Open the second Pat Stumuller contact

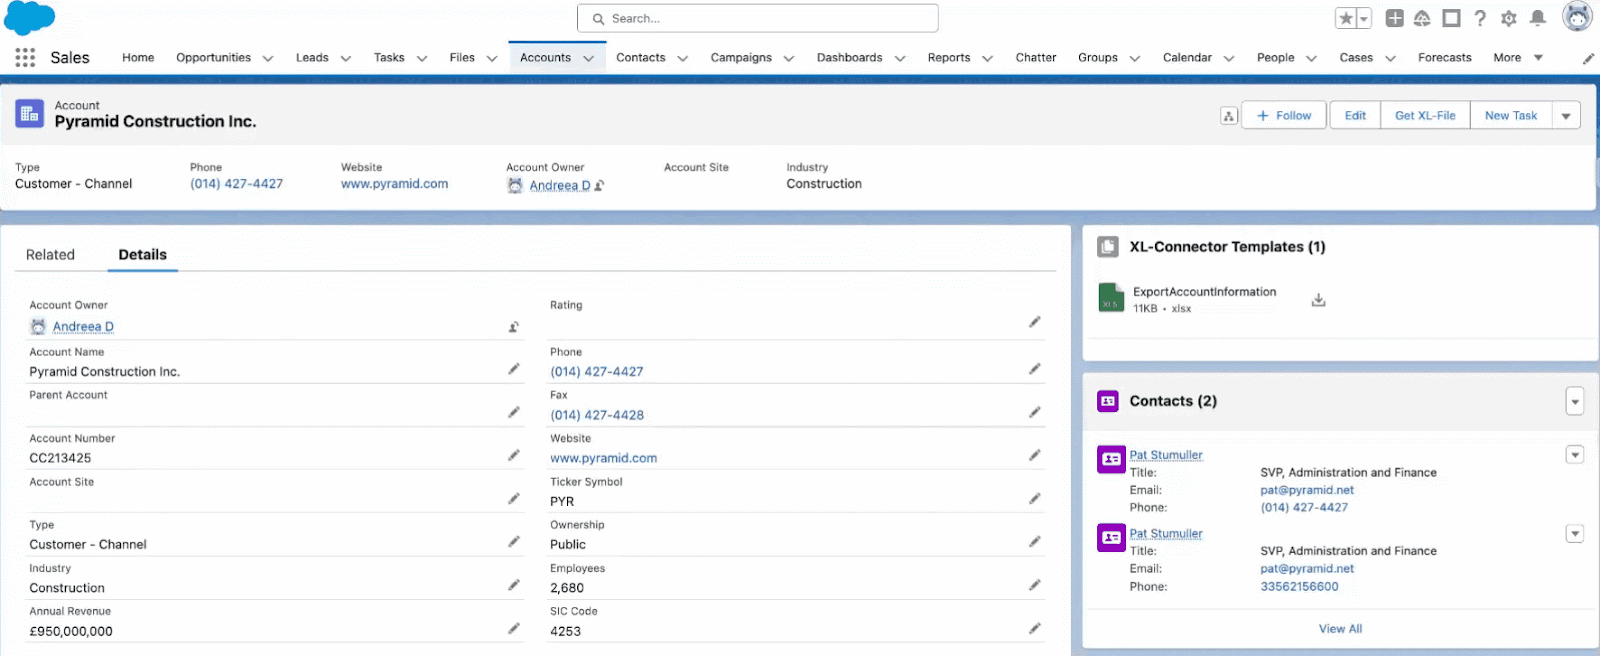click(x=1166, y=534)
